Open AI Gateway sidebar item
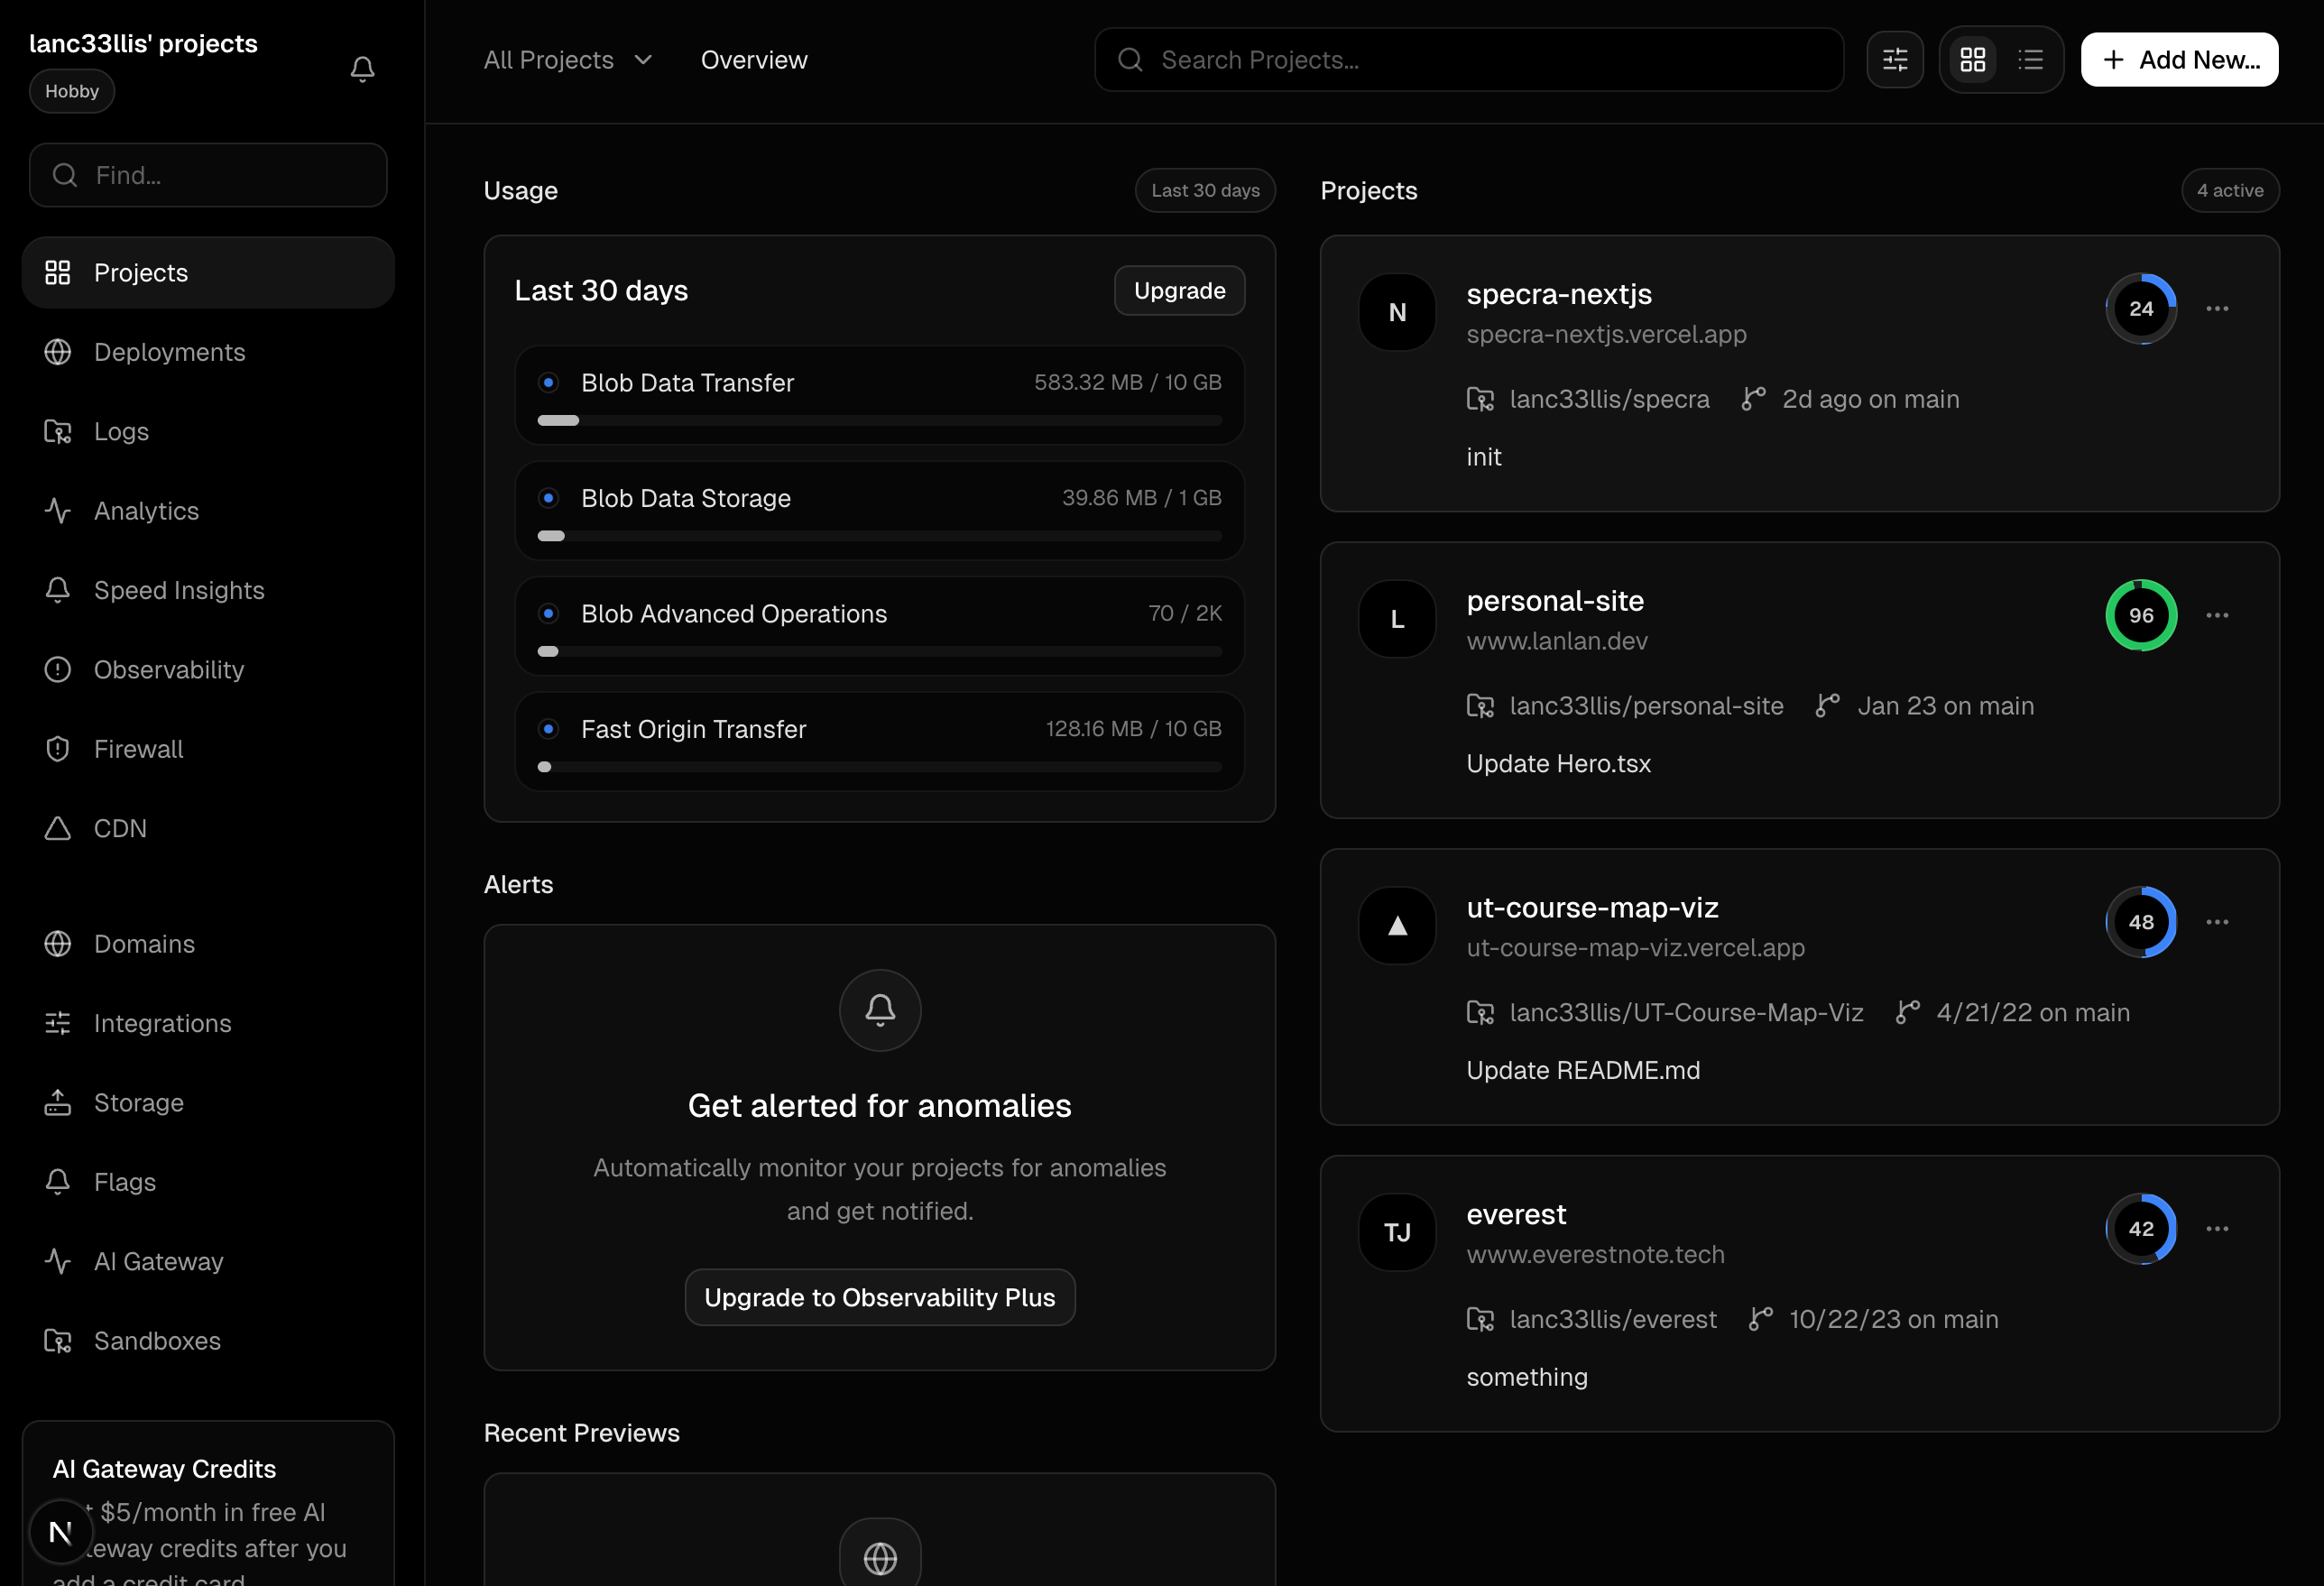 click(x=158, y=1261)
